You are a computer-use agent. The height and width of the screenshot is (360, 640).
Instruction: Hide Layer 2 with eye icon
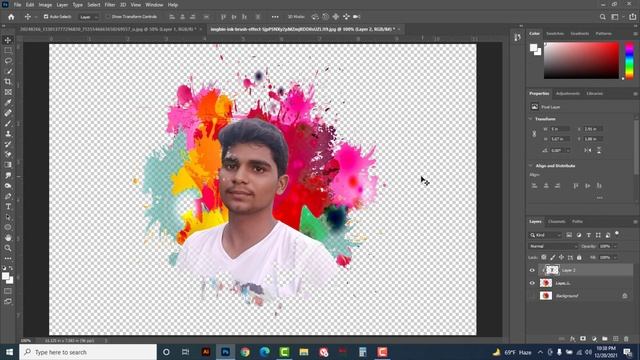click(532, 270)
